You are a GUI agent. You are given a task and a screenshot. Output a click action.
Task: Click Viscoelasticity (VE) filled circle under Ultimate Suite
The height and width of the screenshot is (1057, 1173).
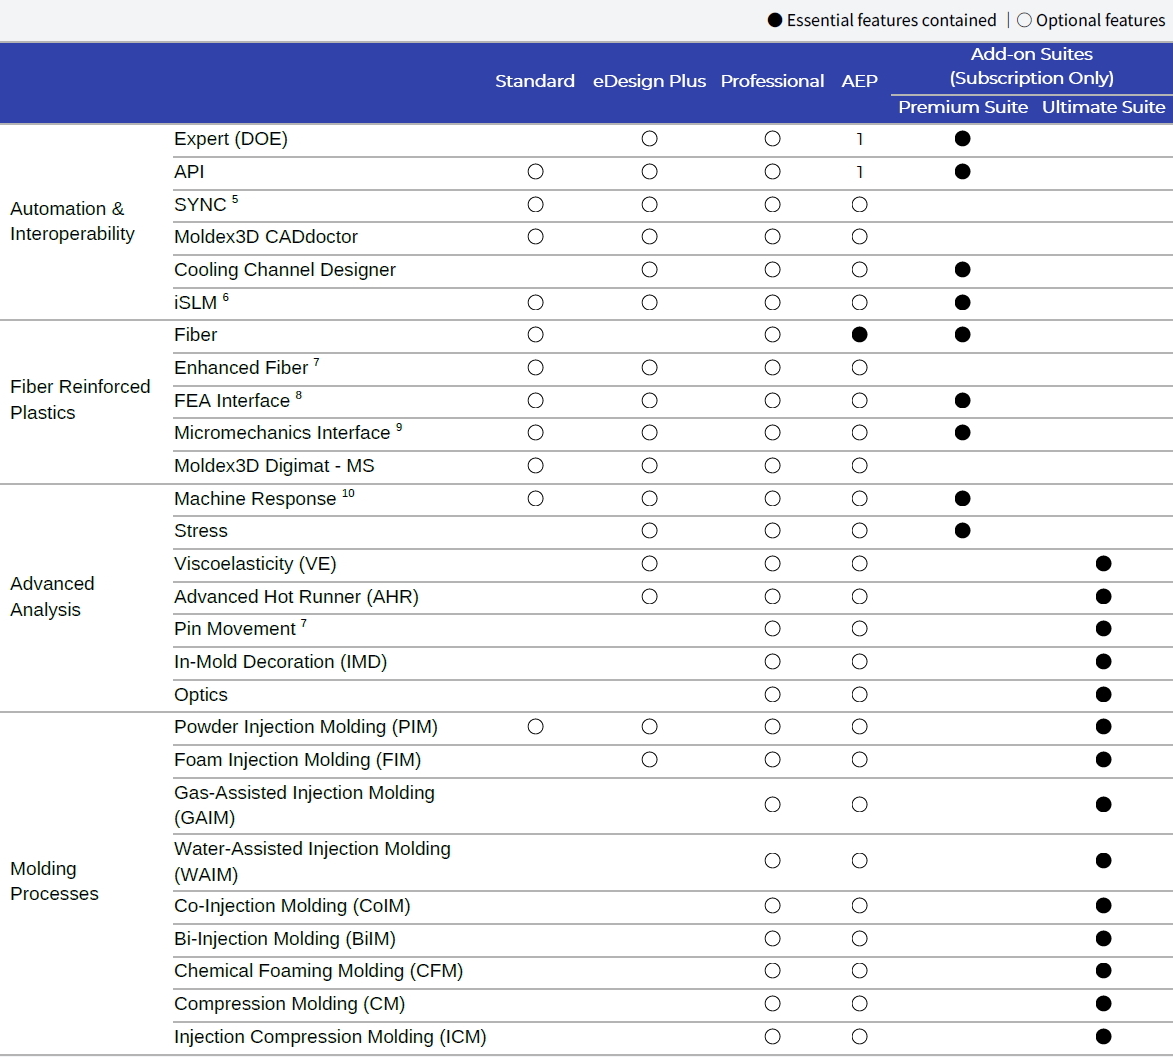pyautogui.click(x=1103, y=564)
